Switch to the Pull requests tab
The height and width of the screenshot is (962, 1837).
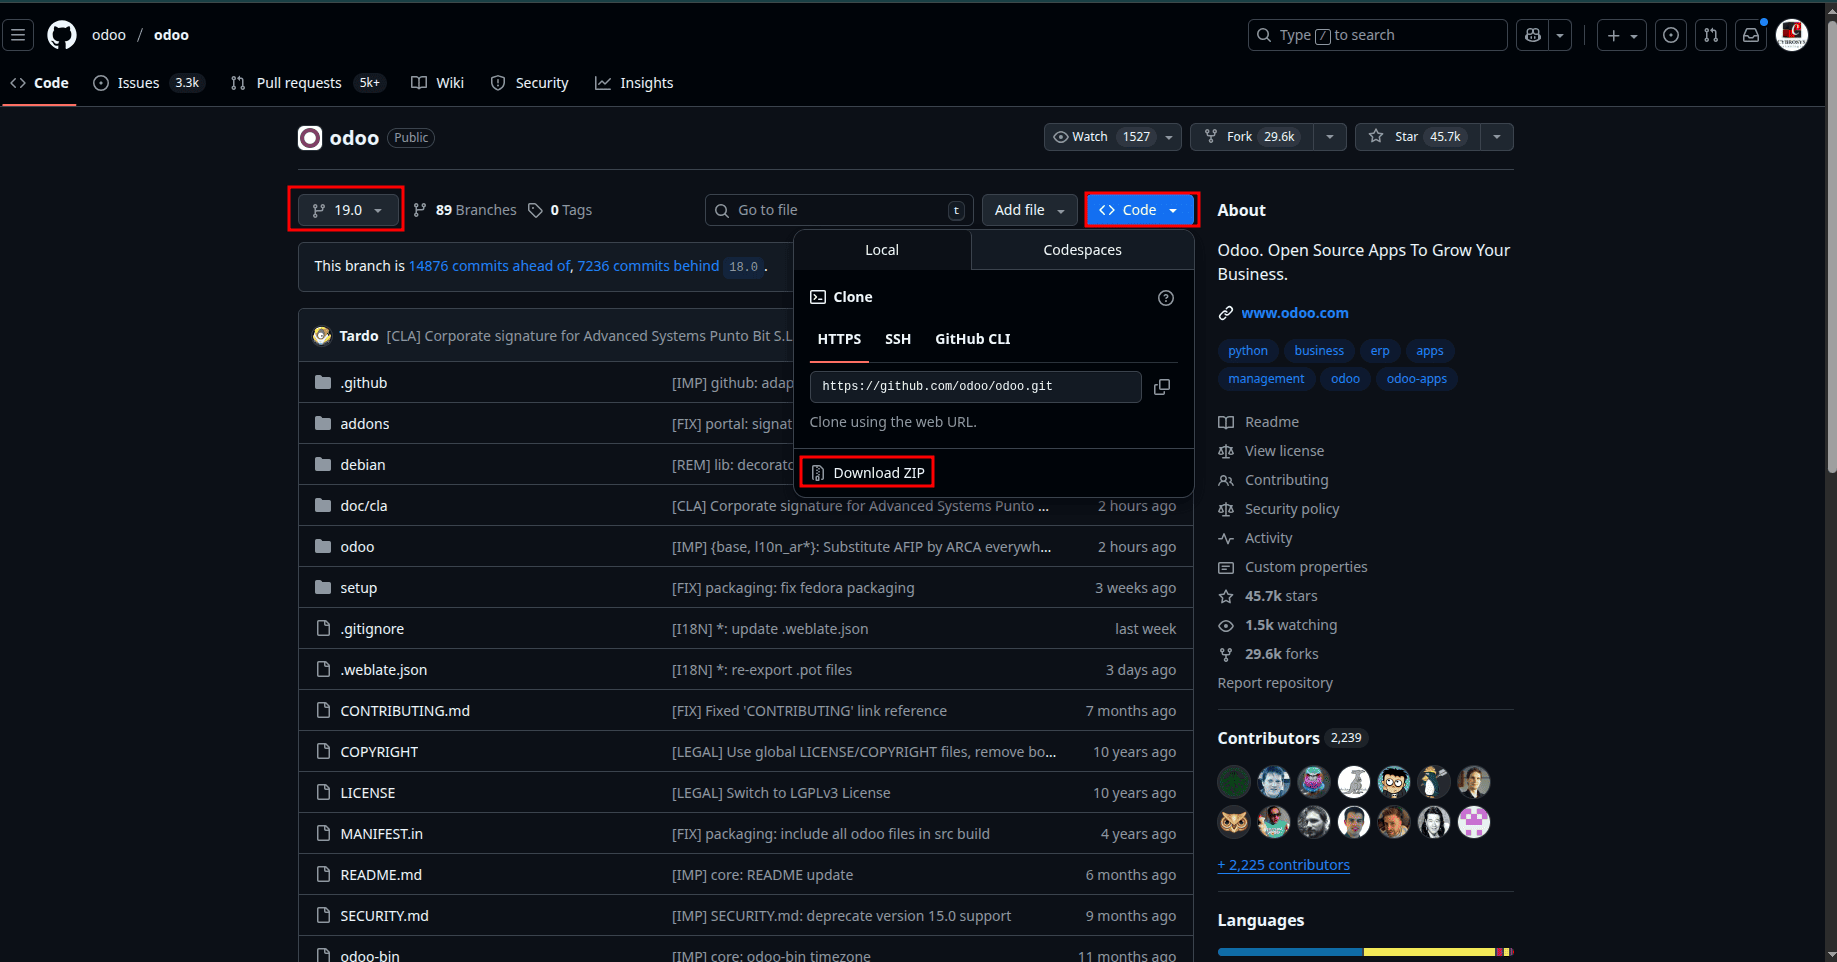(307, 83)
